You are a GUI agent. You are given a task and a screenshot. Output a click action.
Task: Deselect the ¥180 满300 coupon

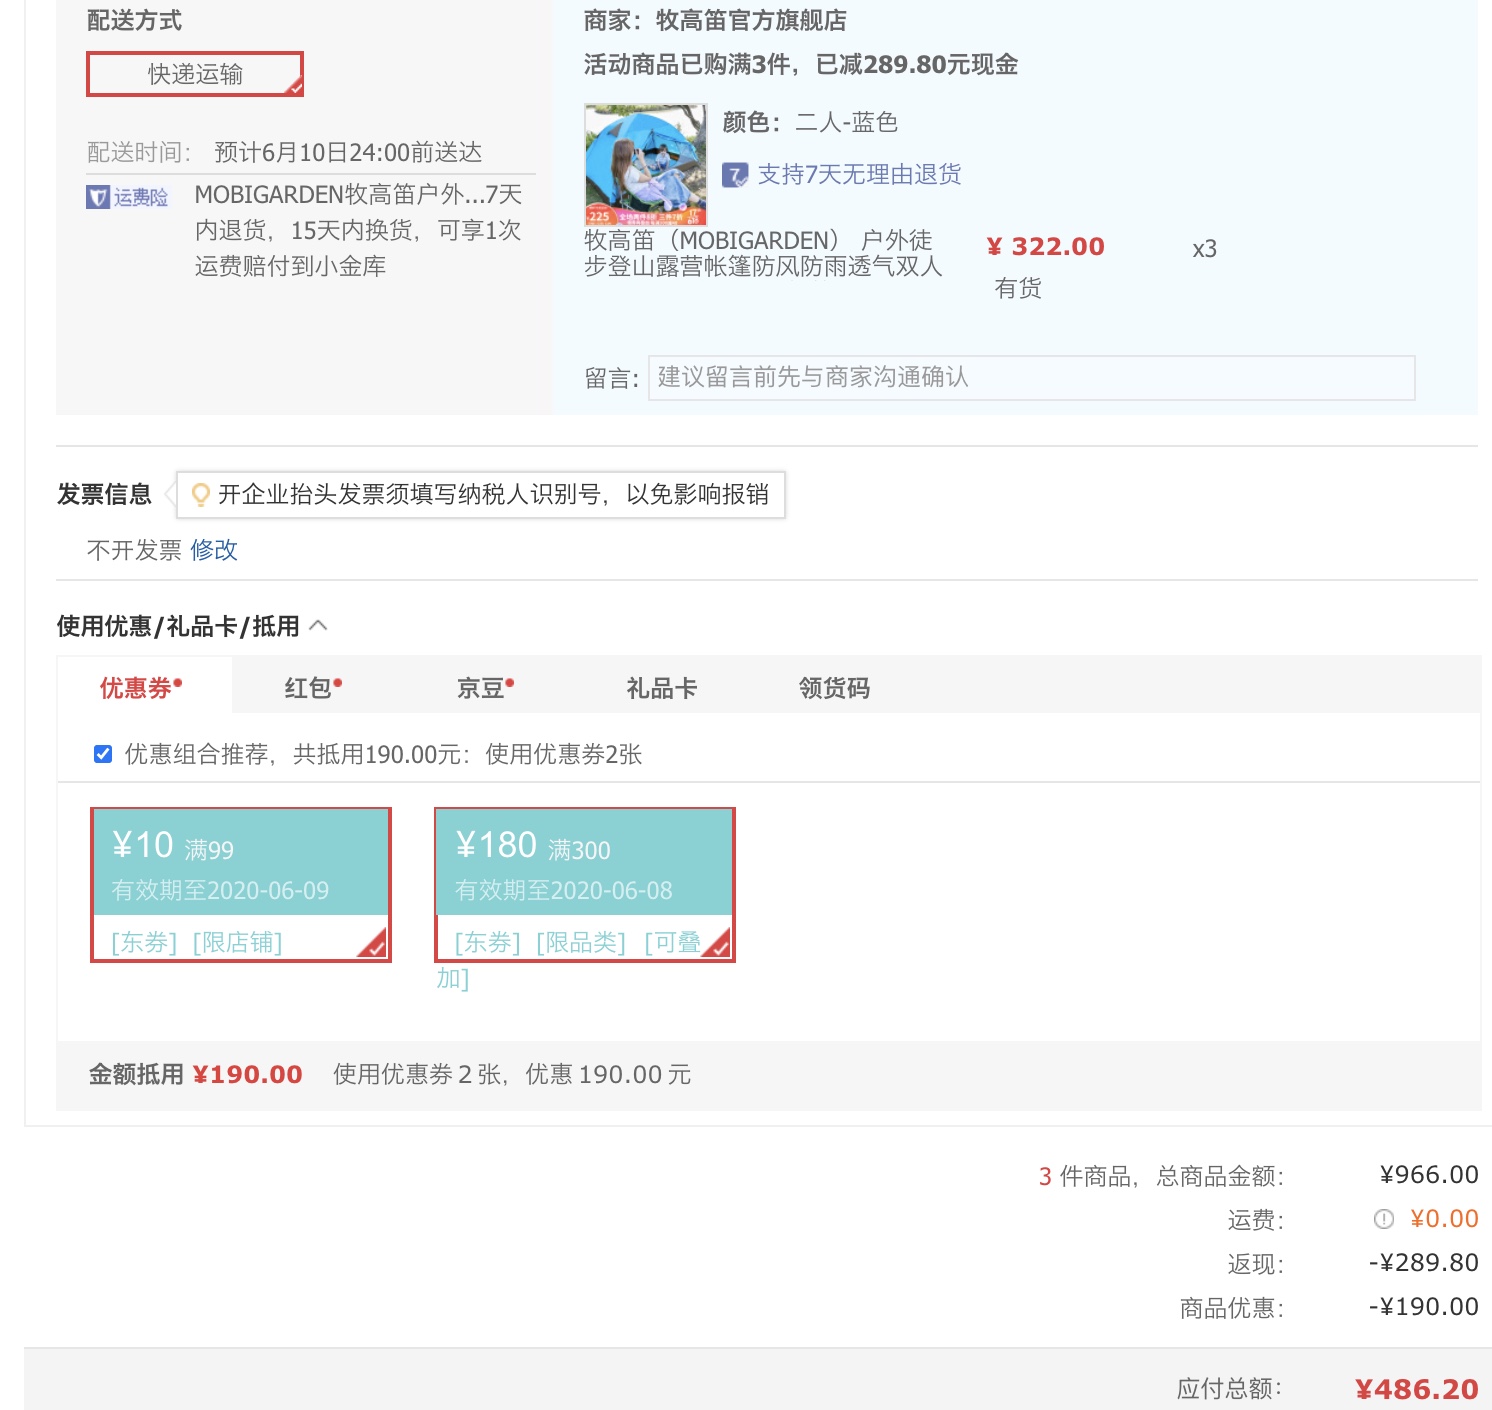click(585, 885)
